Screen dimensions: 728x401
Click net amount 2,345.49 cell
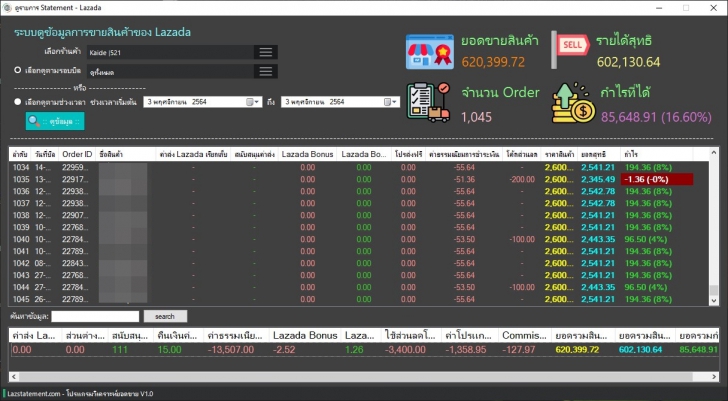tap(598, 179)
